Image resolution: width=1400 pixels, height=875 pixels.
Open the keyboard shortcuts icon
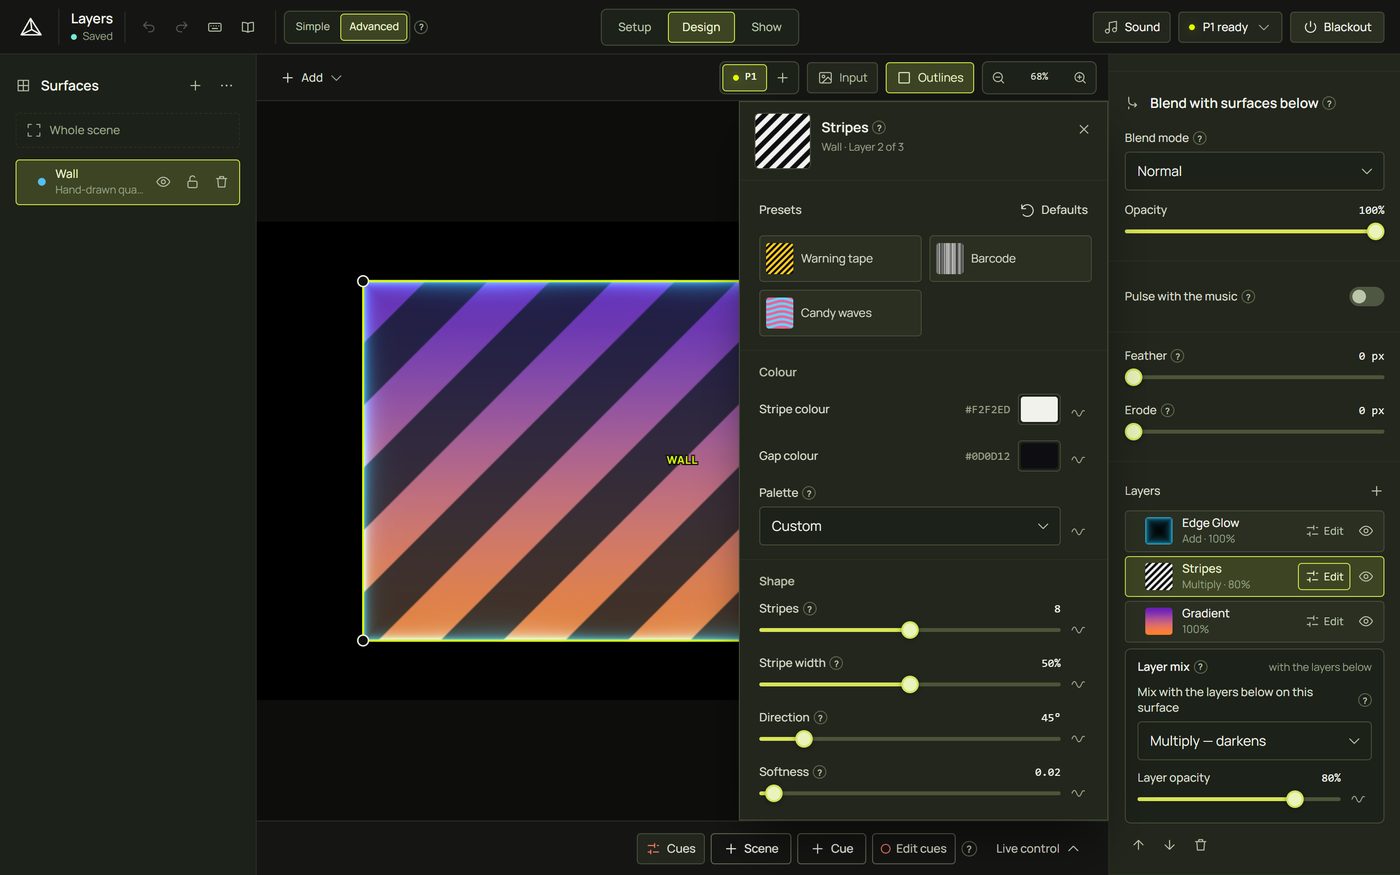pos(215,27)
